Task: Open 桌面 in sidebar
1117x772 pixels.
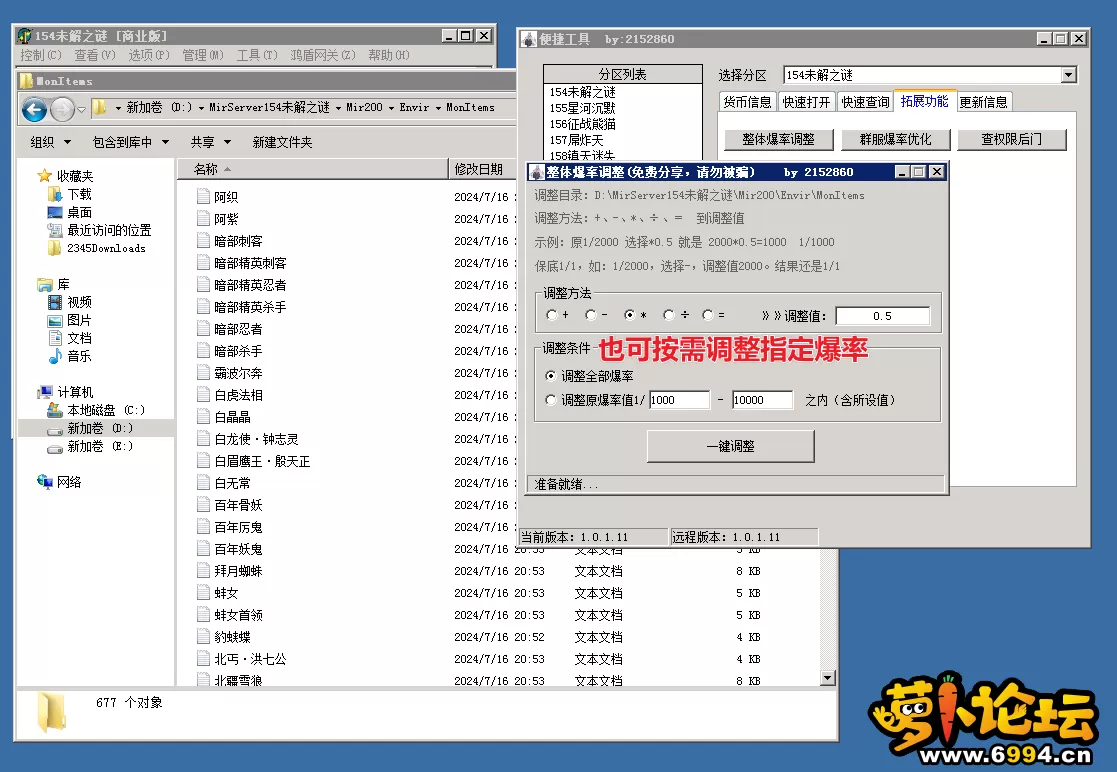Action: coord(79,212)
